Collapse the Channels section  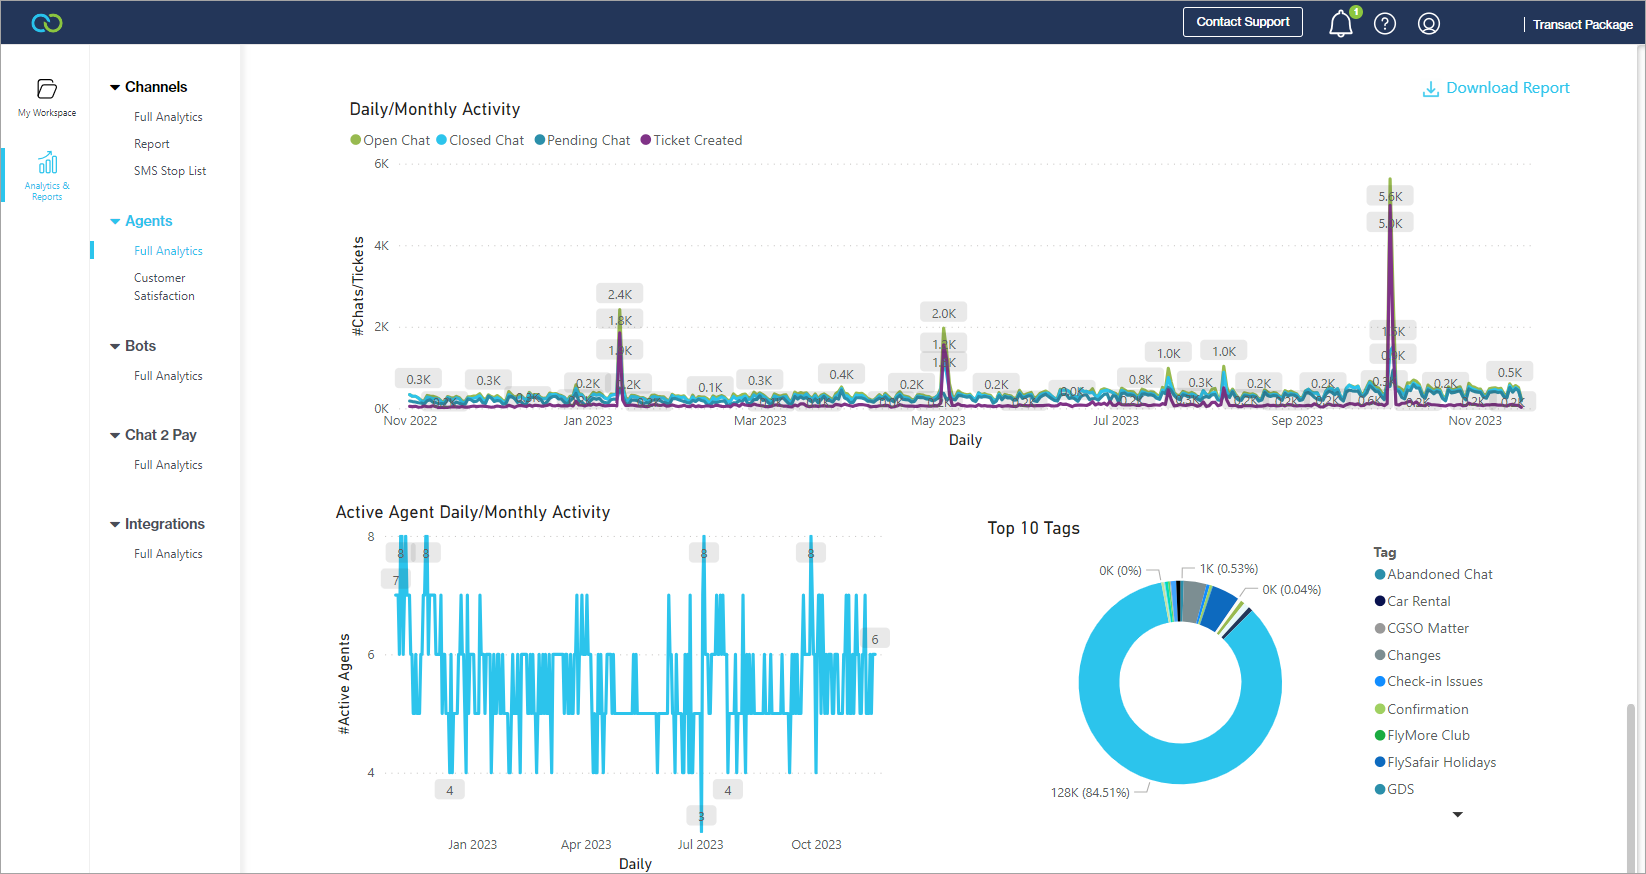coord(115,88)
